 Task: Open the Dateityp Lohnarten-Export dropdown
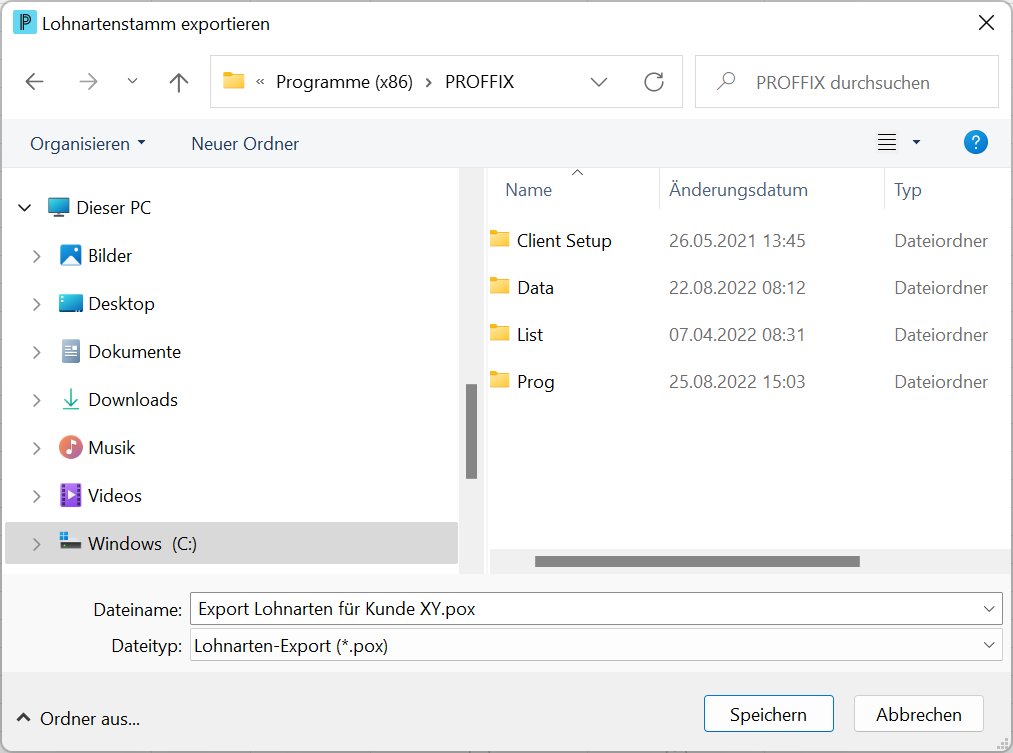click(988, 645)
